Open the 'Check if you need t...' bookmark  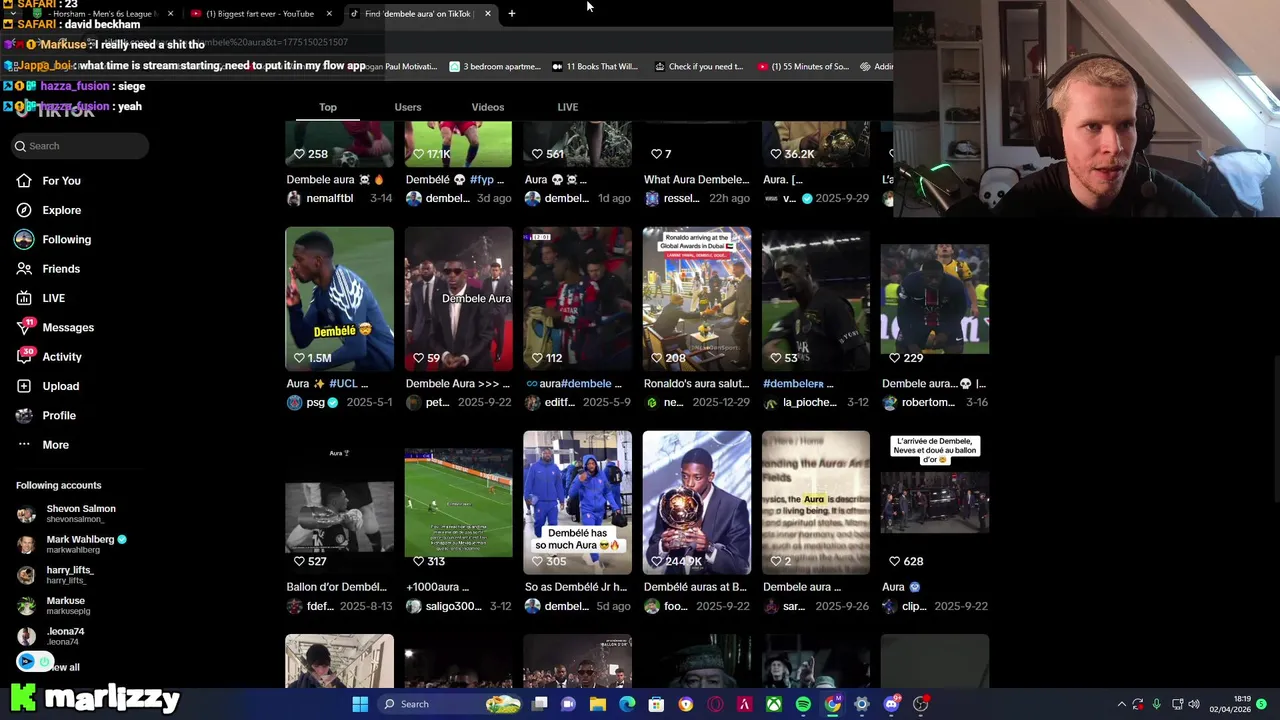tap(699, 67)
